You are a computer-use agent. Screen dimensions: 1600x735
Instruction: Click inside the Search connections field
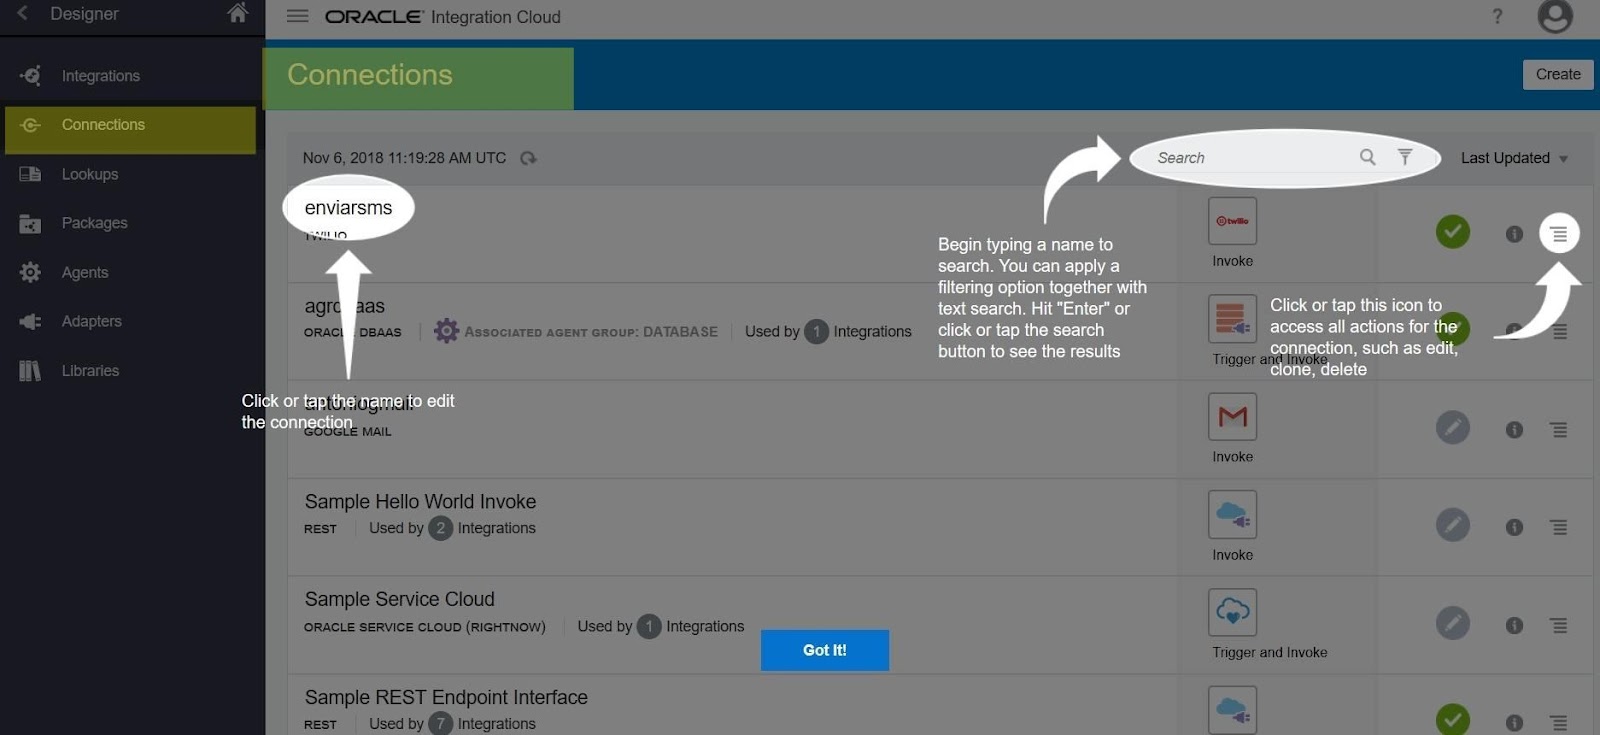click(1250, 158)
